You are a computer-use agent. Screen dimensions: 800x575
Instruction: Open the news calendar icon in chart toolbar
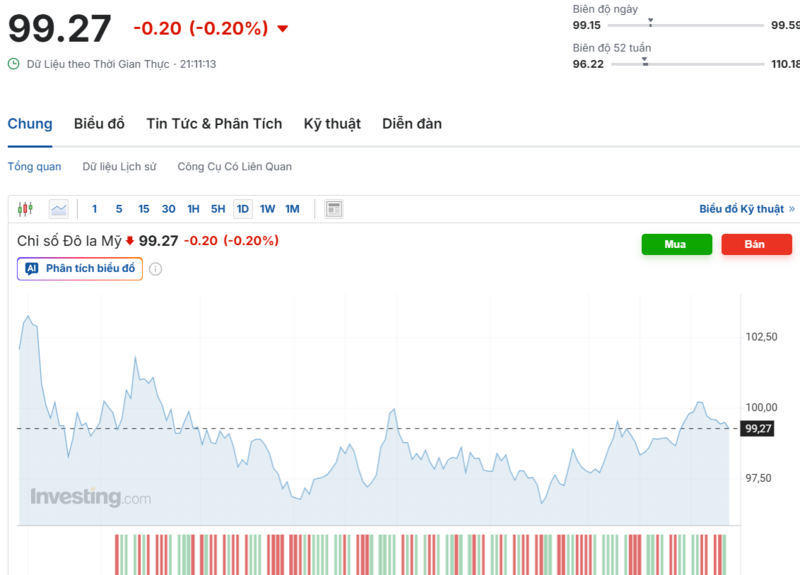click(x=334, y=209)
